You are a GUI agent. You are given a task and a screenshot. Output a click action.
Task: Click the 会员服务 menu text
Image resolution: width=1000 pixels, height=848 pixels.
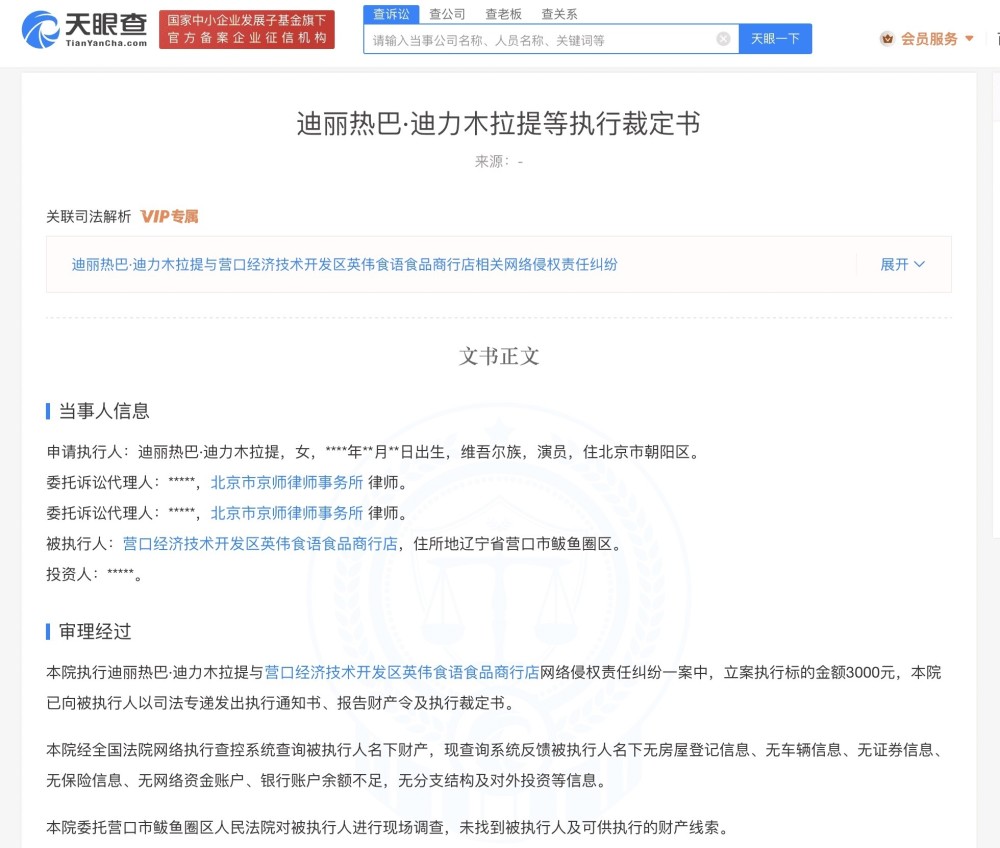(x=929, y=39)
